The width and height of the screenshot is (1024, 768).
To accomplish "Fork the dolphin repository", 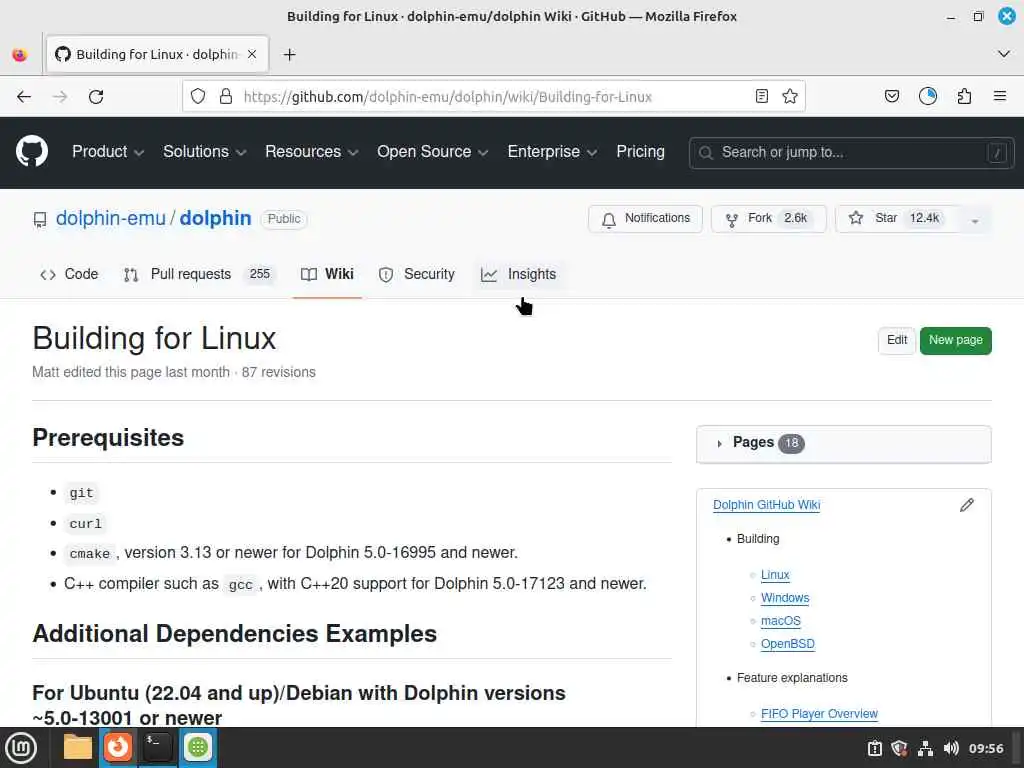I will pos(769,219).
